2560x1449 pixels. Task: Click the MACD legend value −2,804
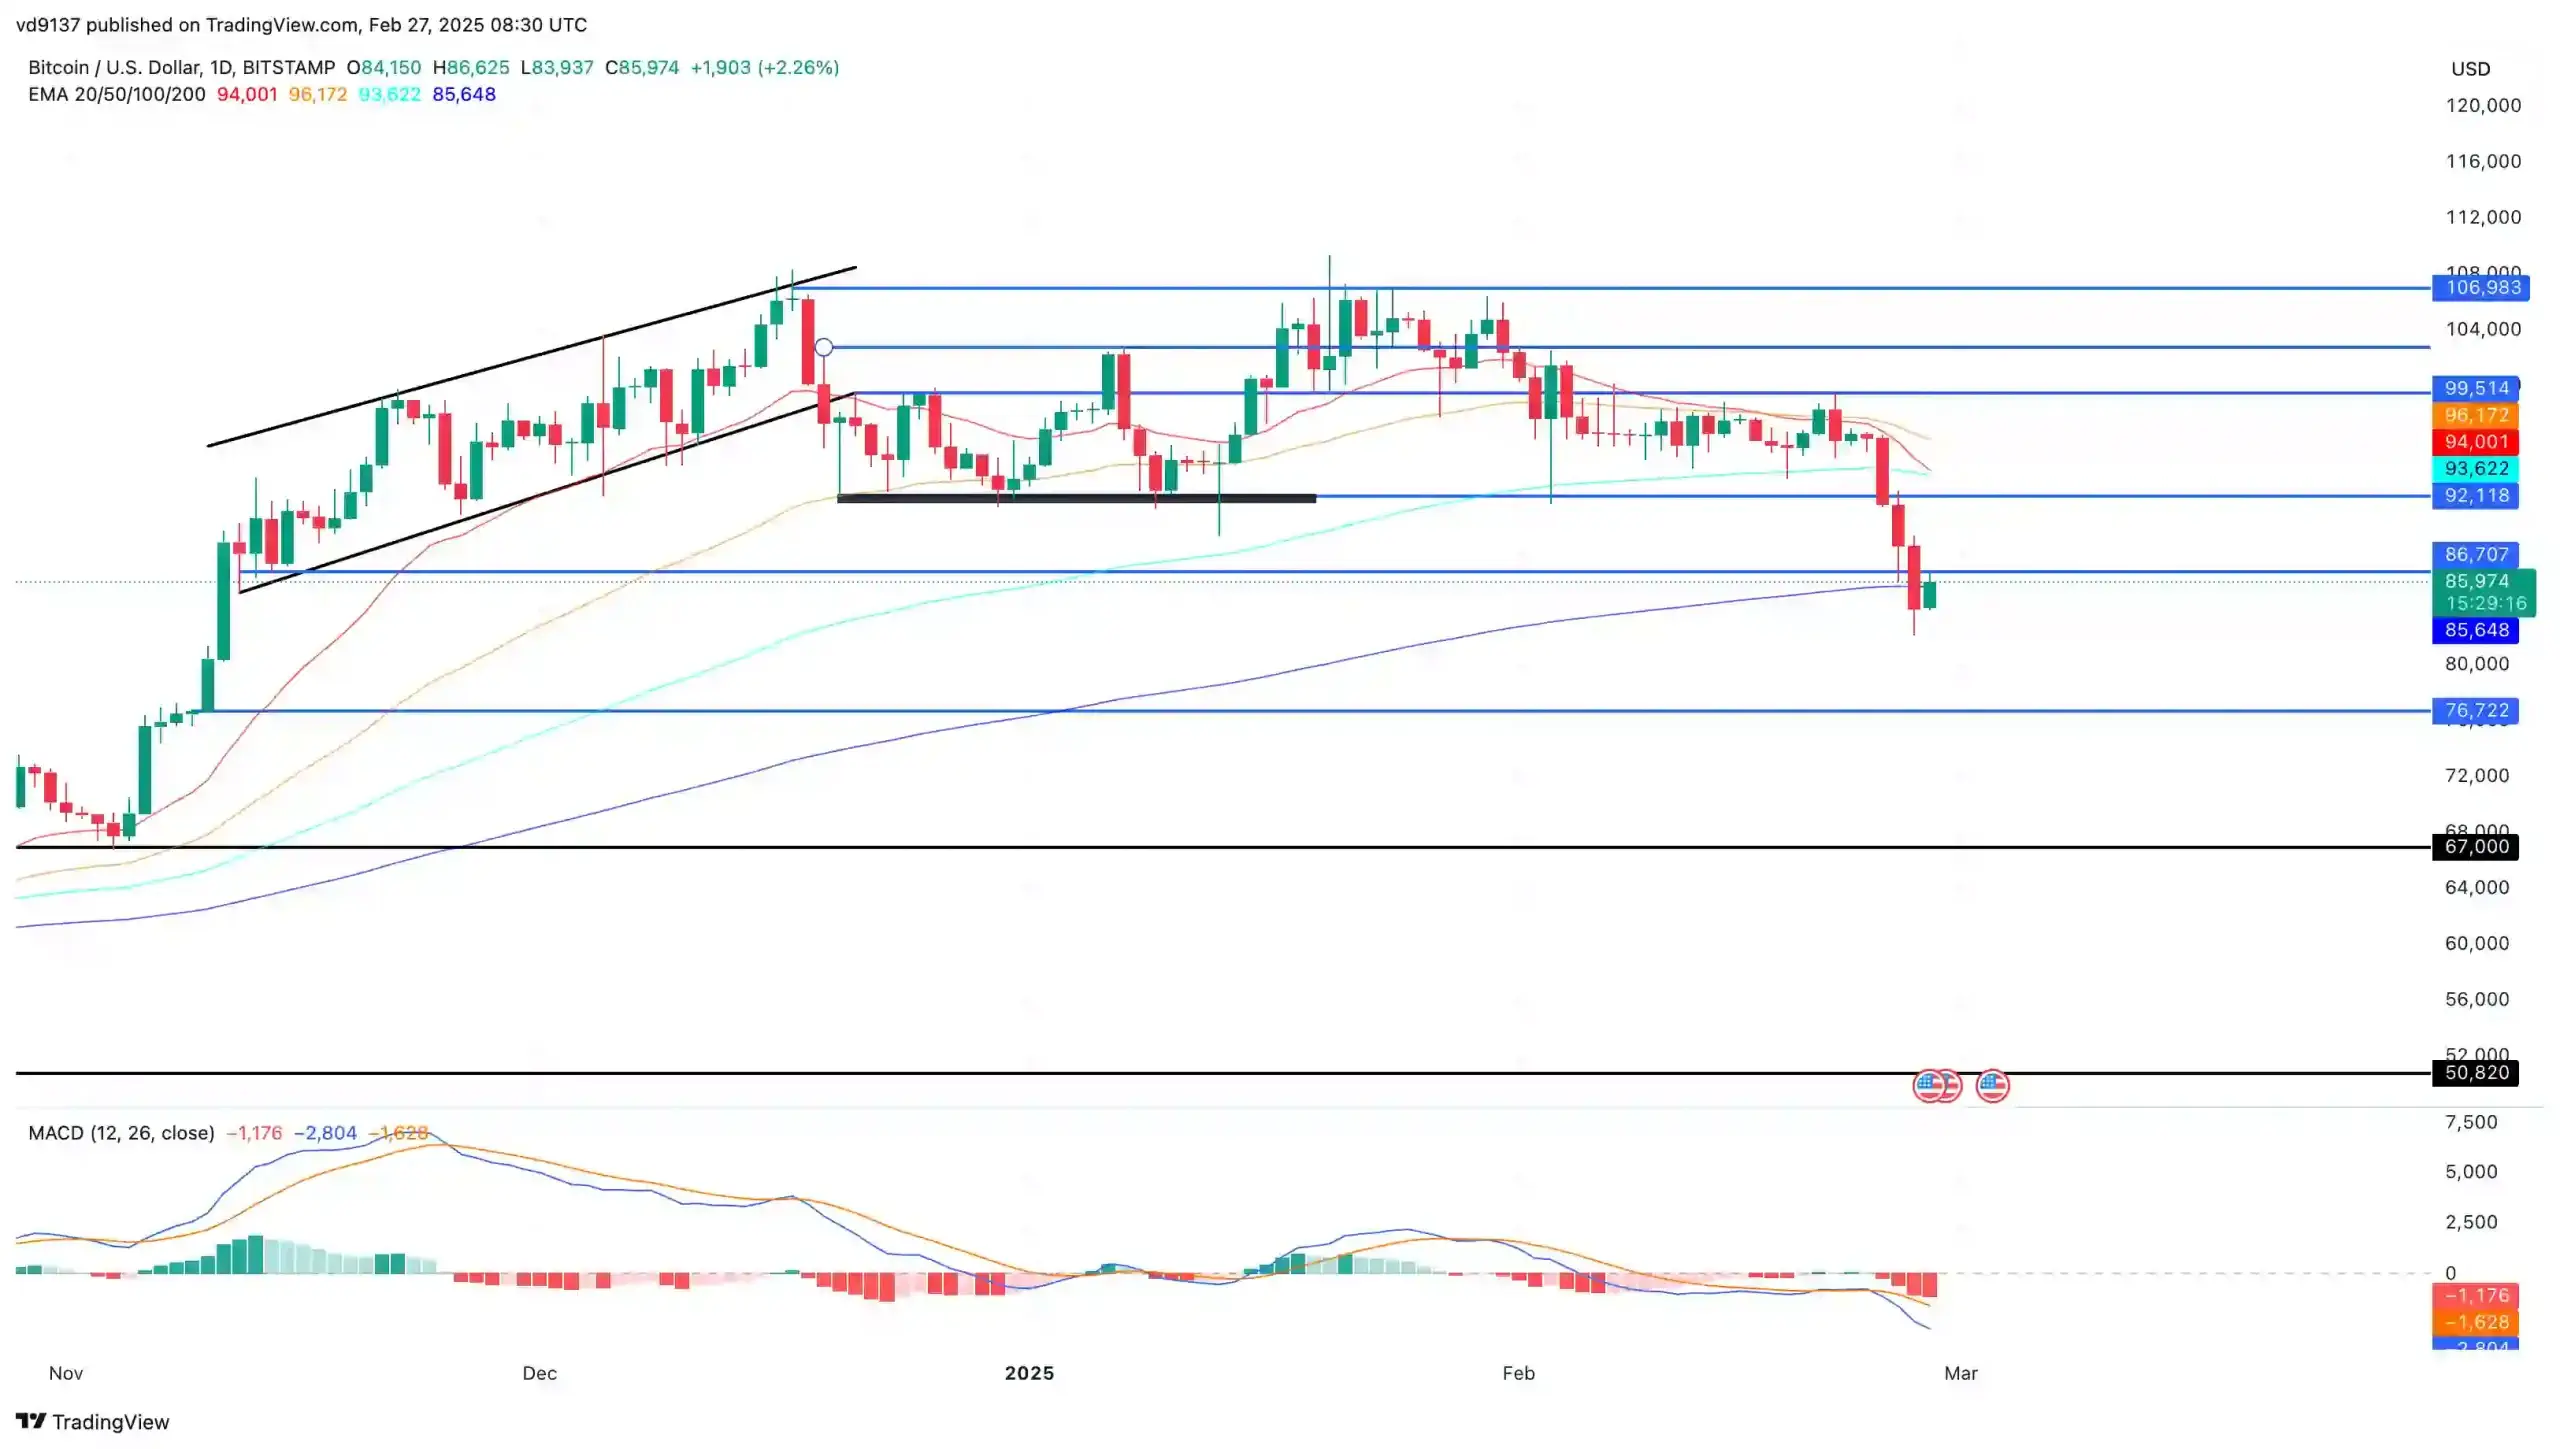coord(325,1133)
